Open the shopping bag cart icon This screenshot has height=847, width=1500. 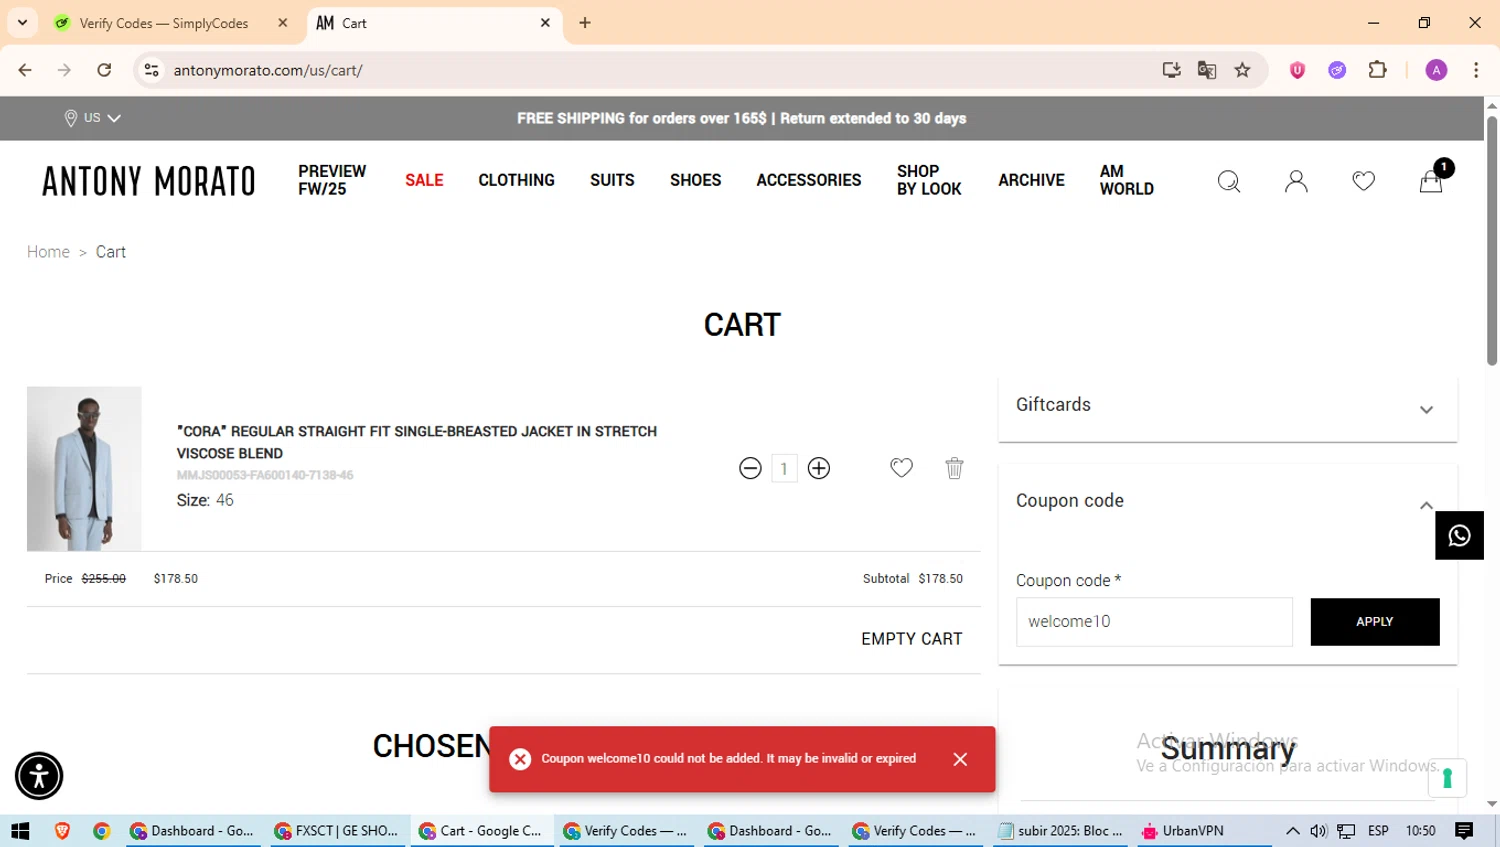point(1431,181)
